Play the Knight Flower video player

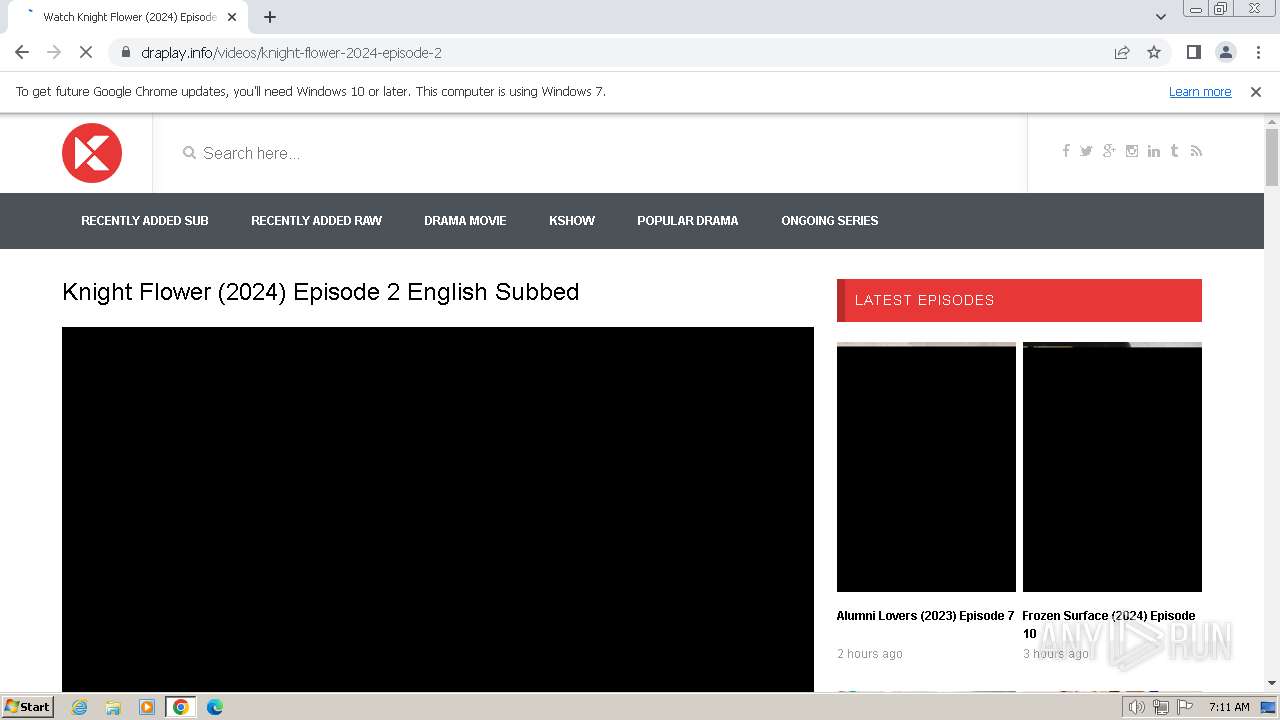point(438,509)
